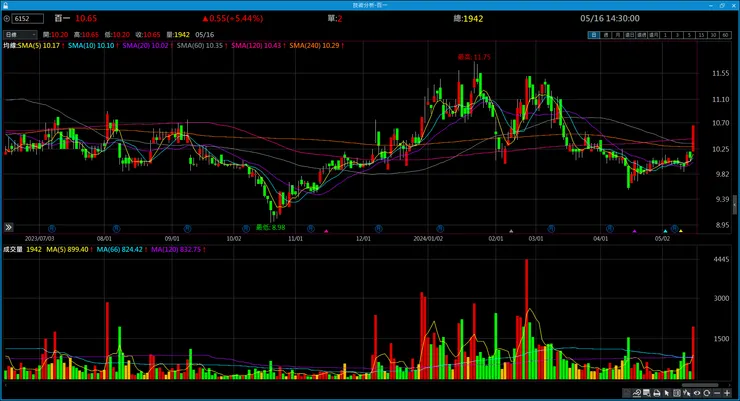Click the SMA(60) 10.35 moving average label
The image size is (740, 401).
tap(202, 45)
